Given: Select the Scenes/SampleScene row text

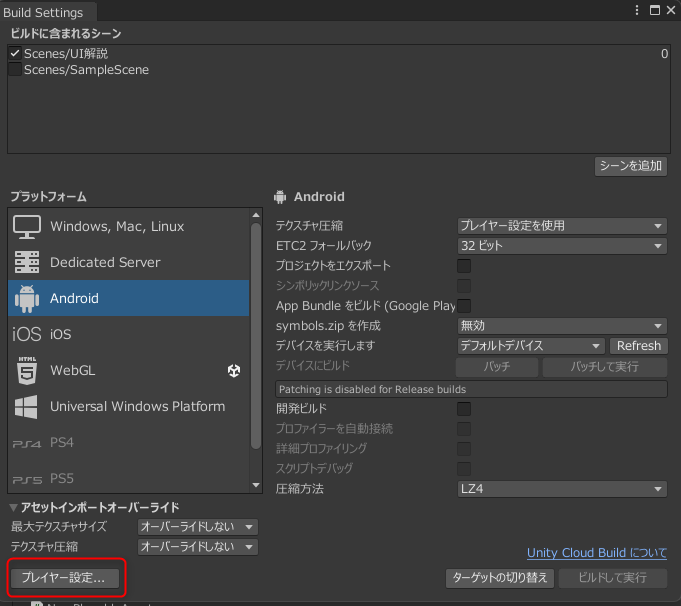Looking at the screenshot, I should (x=86, y=70).
